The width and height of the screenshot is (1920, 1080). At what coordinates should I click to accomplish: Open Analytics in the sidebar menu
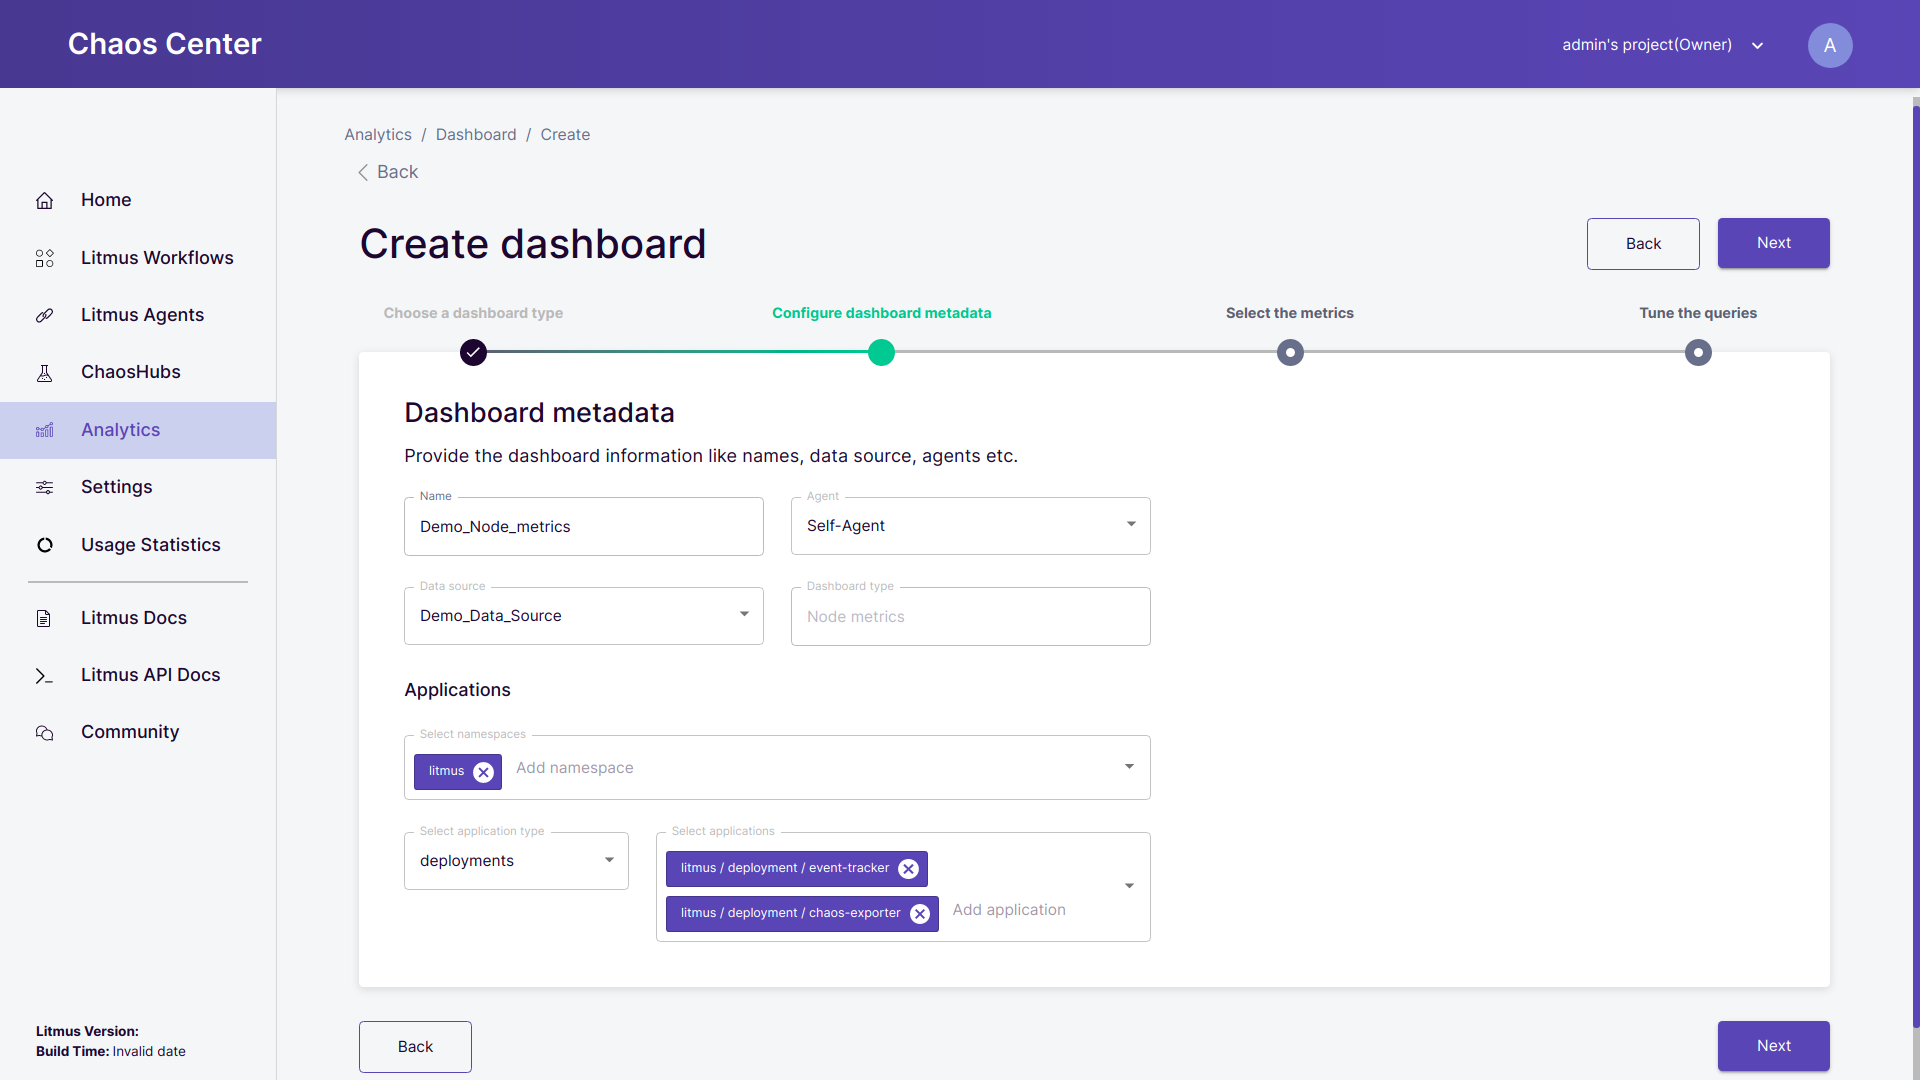tap(120, 430)
